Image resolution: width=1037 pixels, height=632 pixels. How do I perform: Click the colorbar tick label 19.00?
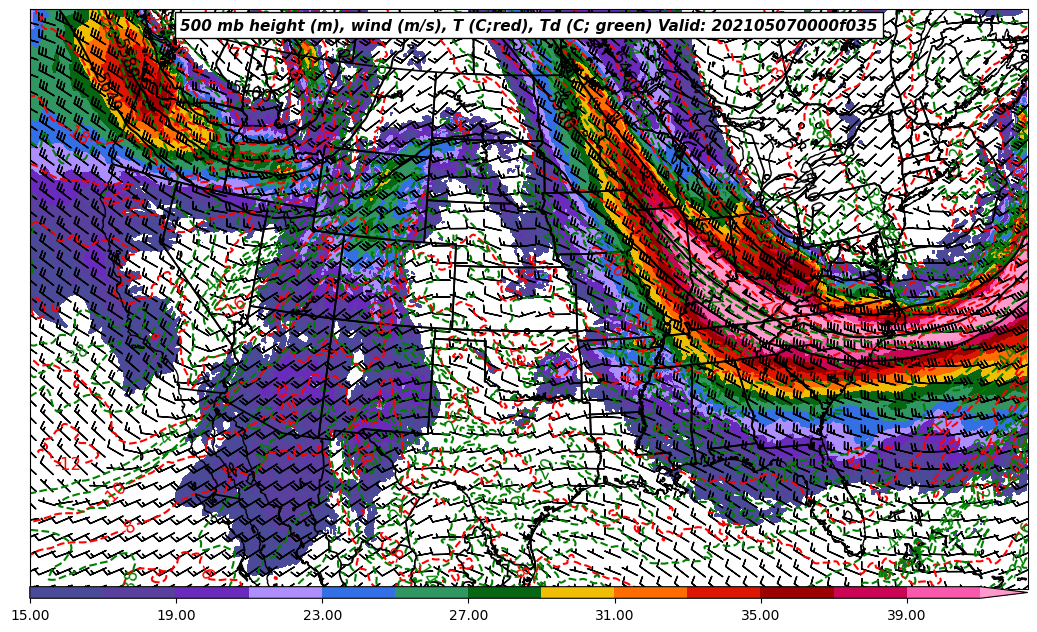pos(176,615)
